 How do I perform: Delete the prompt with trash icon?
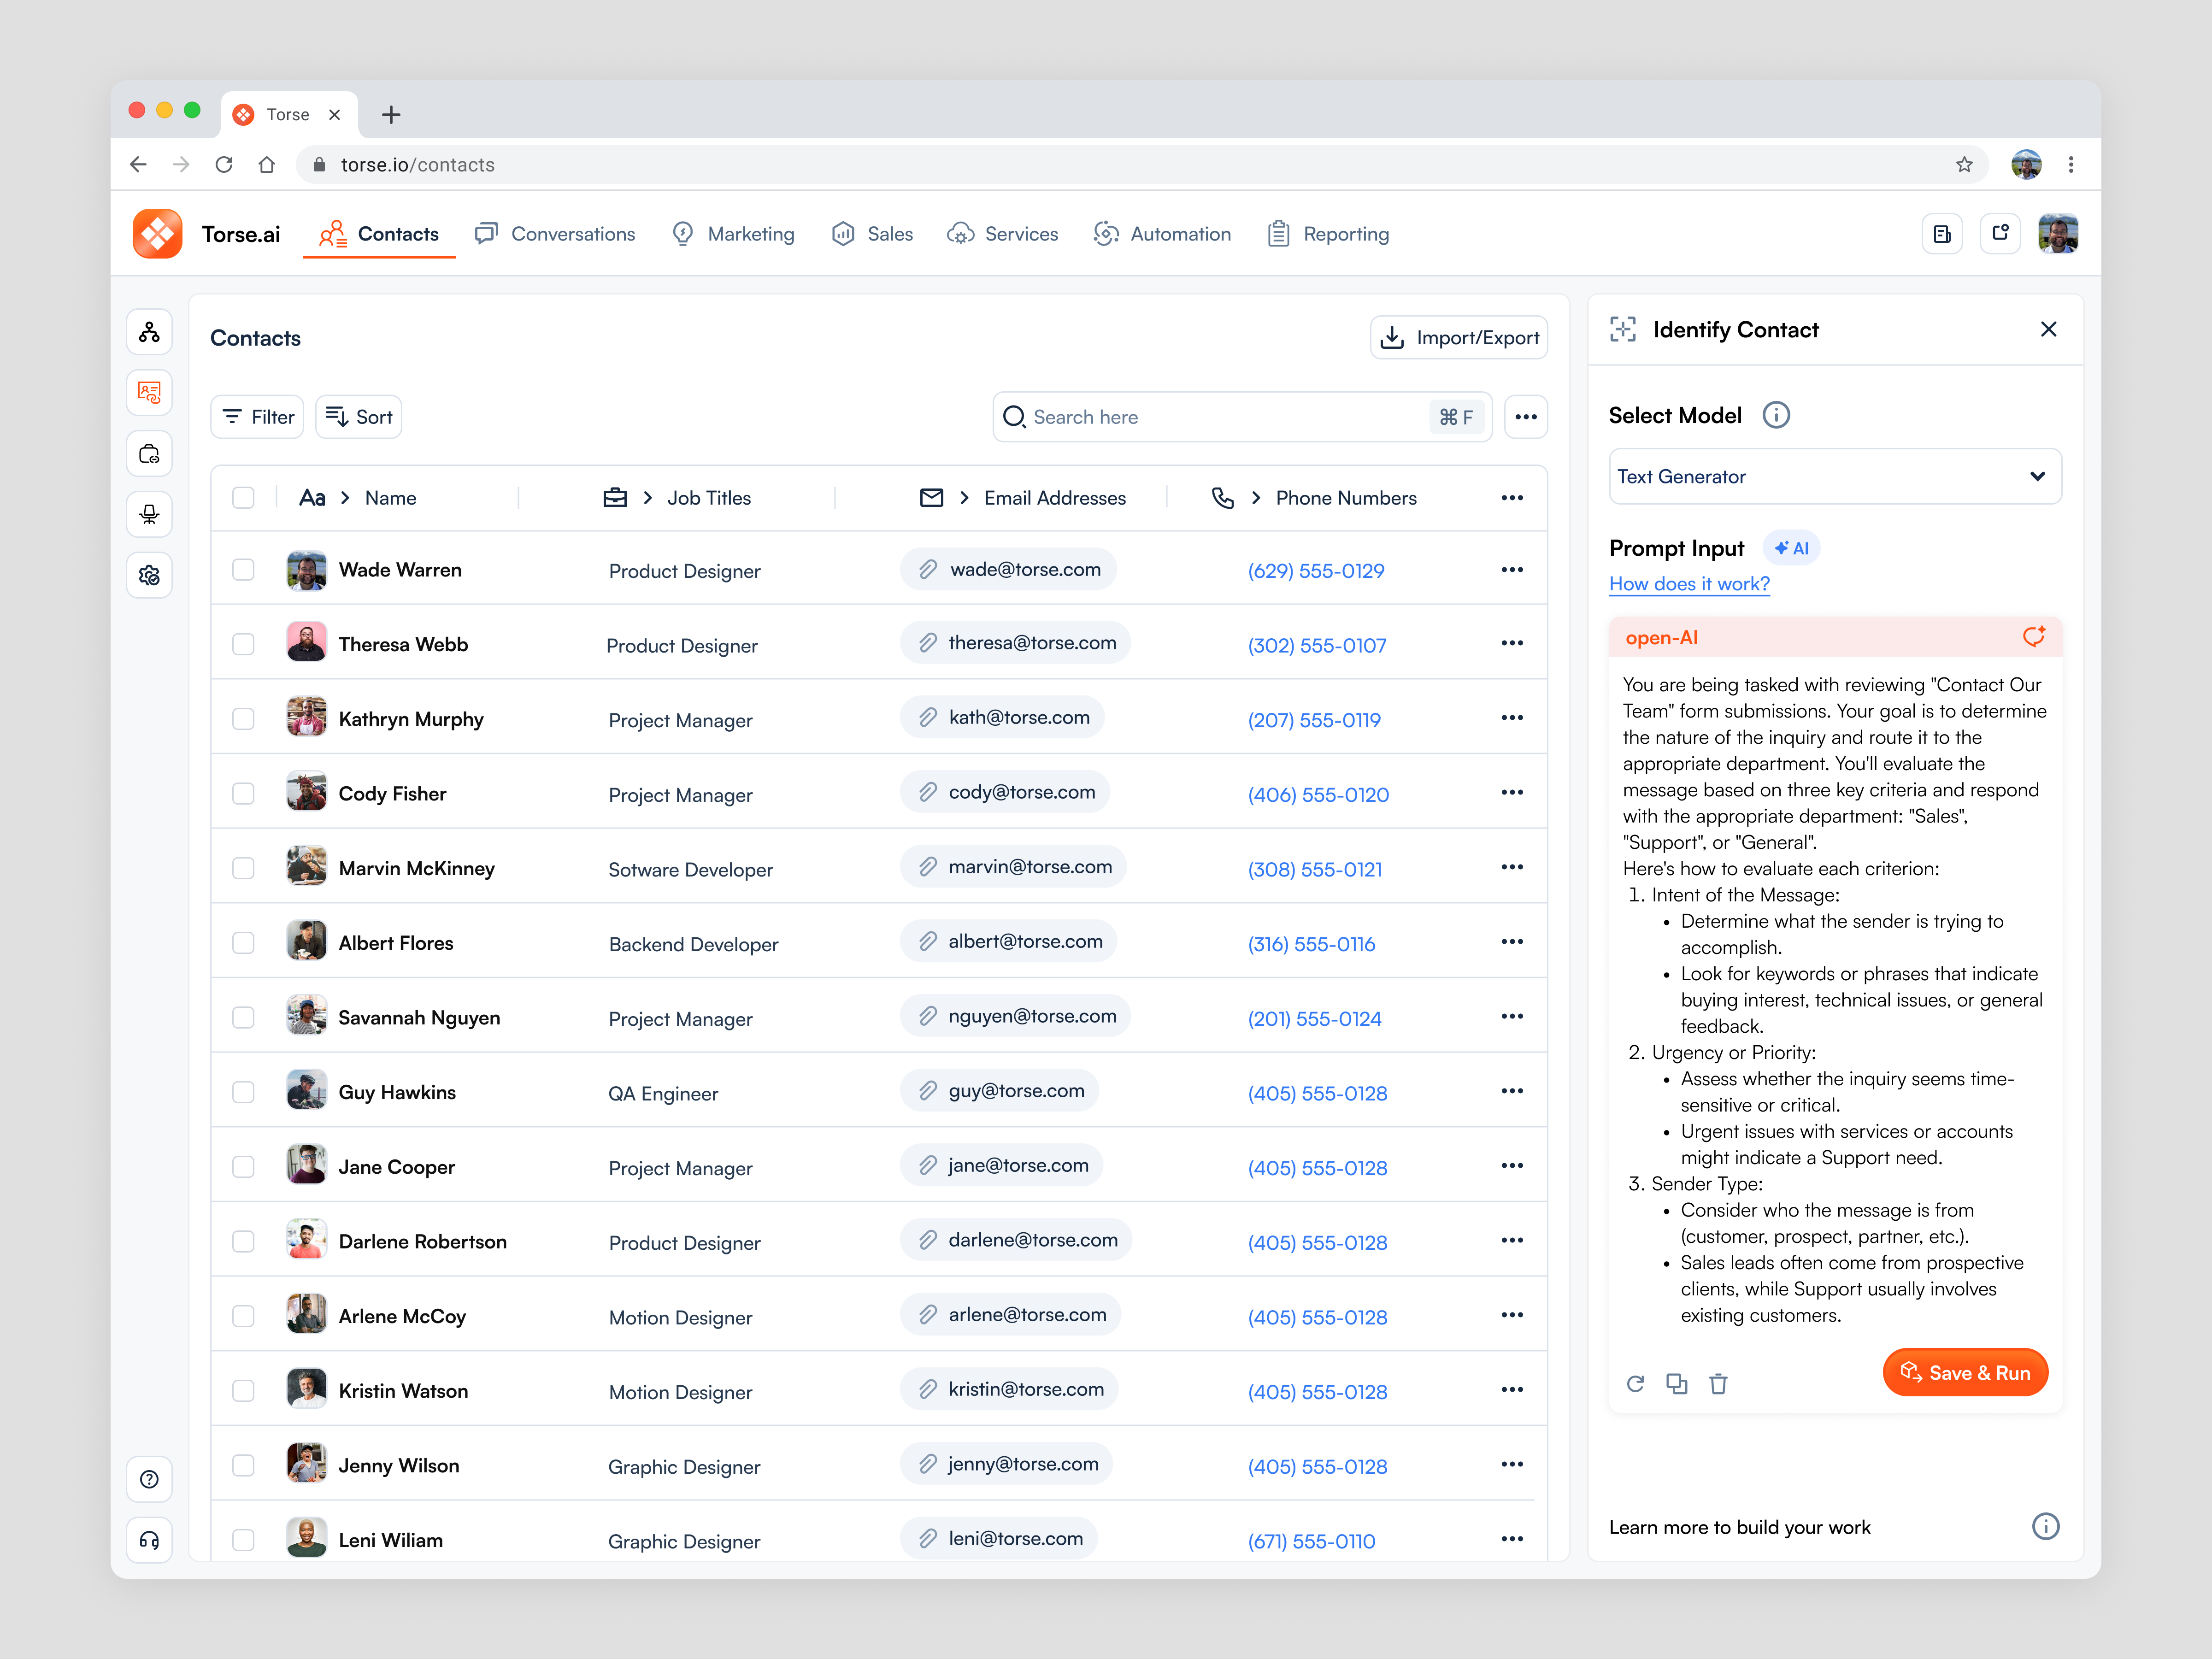pos(1719,1383)
